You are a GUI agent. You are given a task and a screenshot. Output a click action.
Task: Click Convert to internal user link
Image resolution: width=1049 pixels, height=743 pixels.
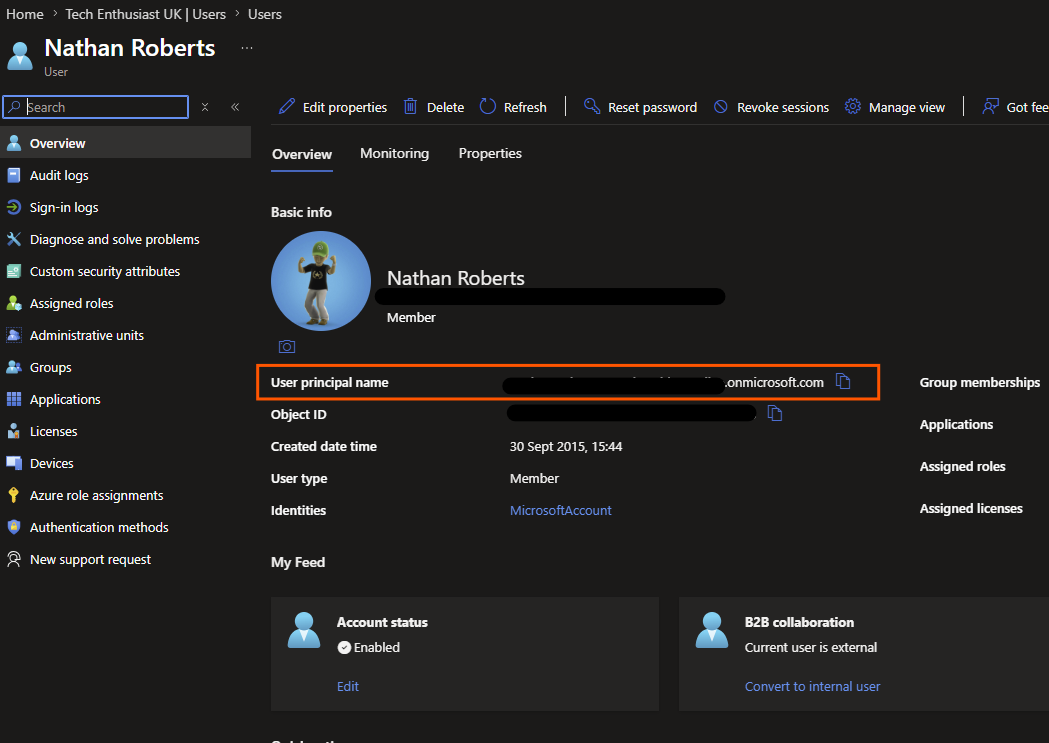click(812, 686)
